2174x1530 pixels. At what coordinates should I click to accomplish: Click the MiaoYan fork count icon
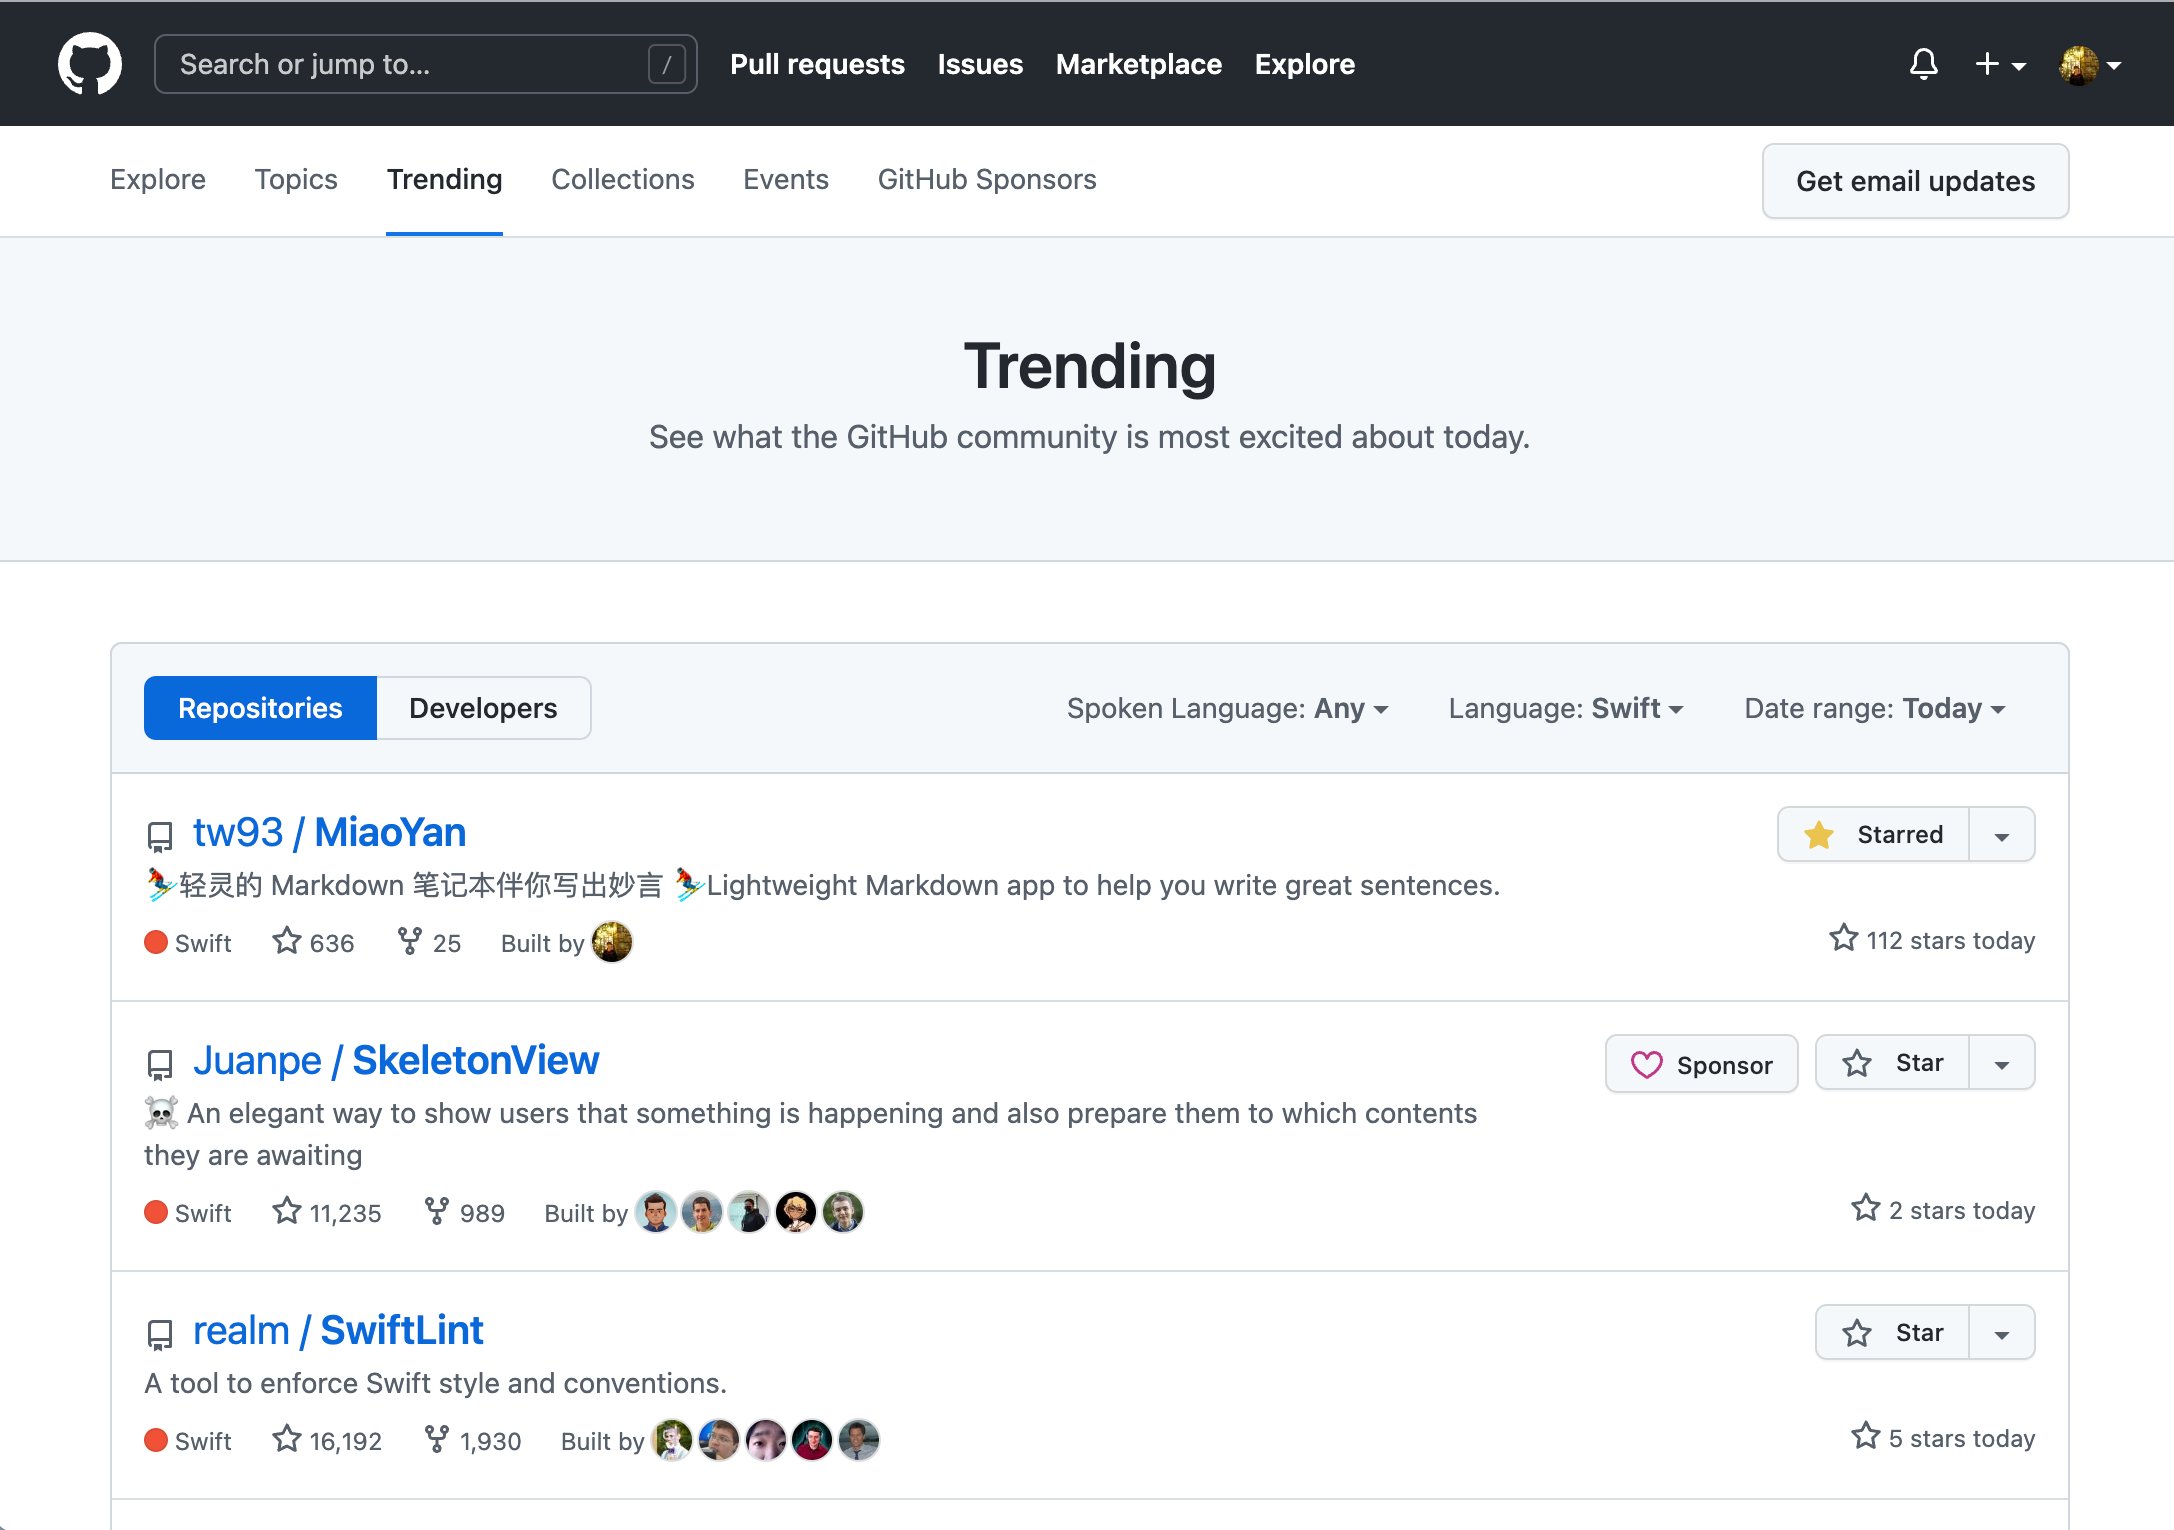tap(409, 941)
